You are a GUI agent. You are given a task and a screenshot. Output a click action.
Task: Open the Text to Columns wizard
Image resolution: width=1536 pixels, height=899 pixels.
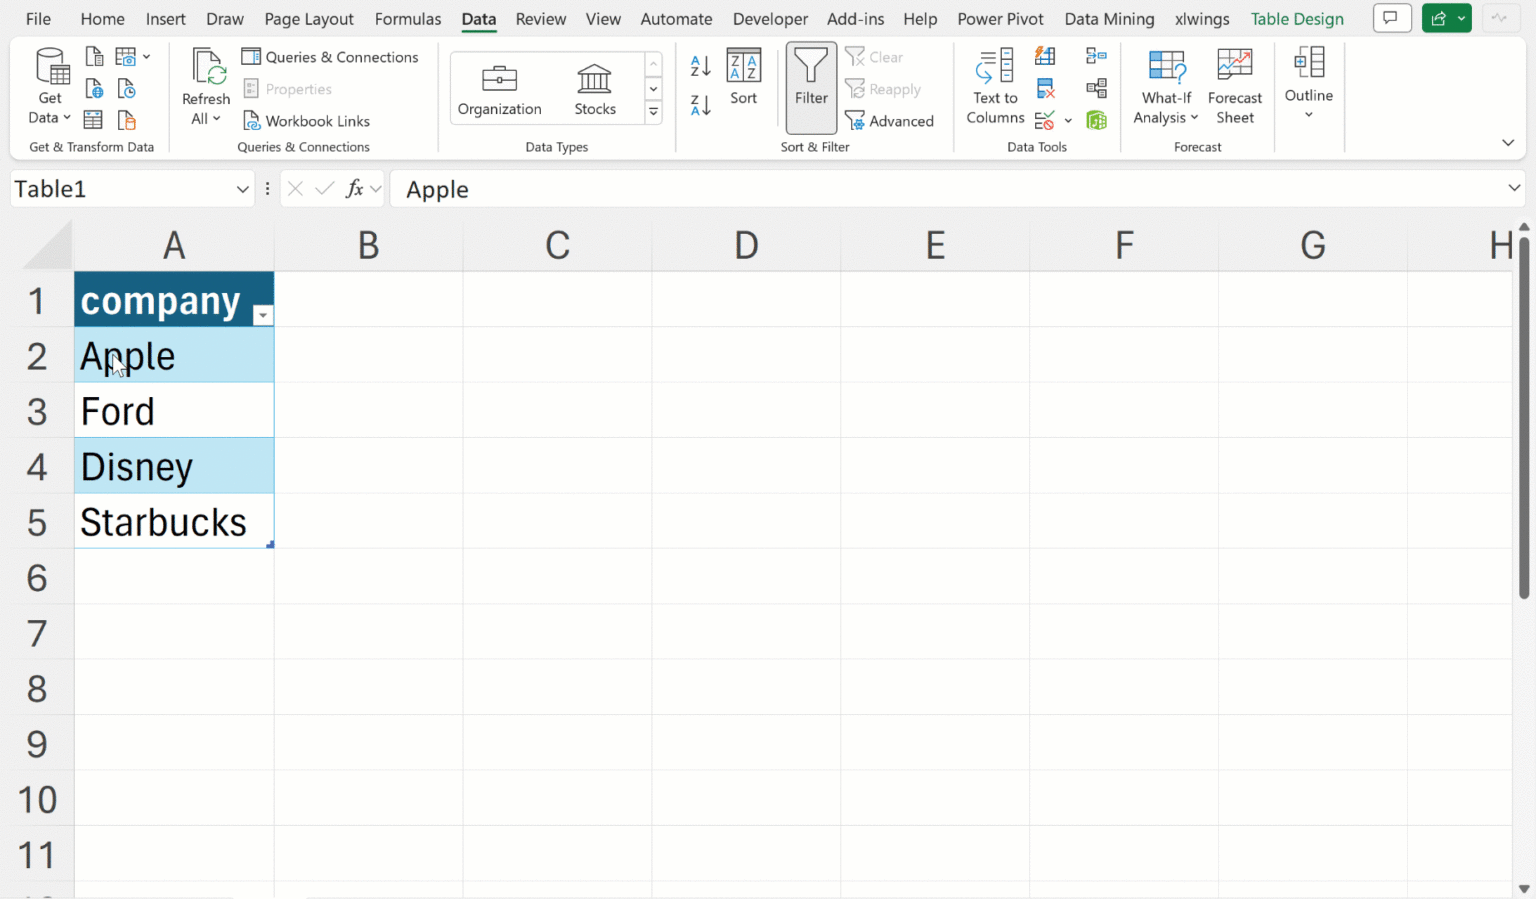coord(995,87)
